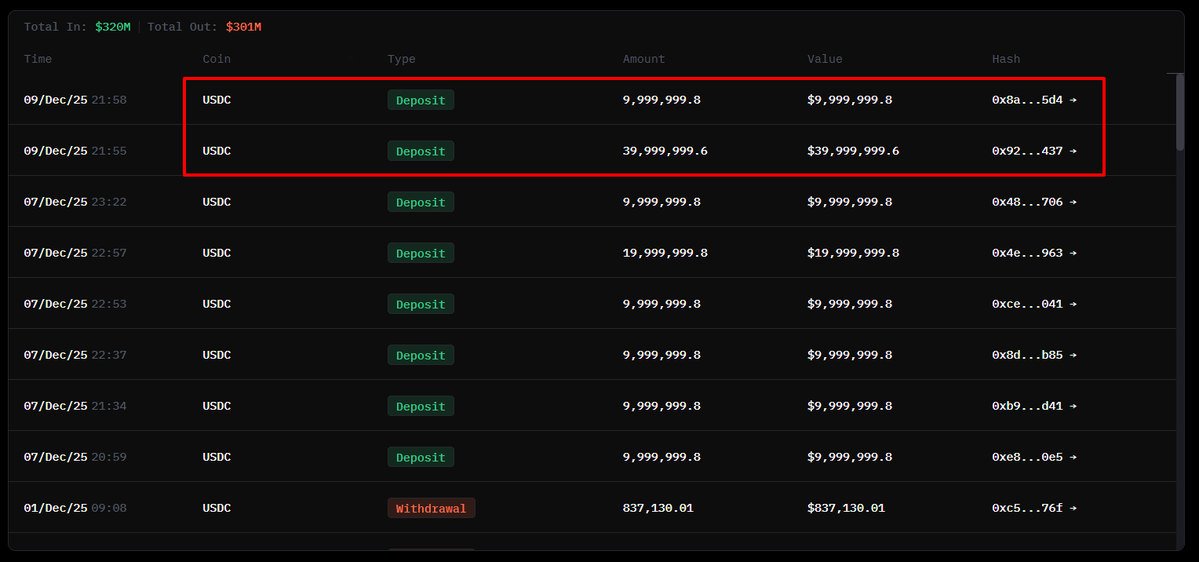Screen dimensions: 1199x562
Task: Click the Total Out $301M value
Action: pyautogui.click(x=244, y=27)
